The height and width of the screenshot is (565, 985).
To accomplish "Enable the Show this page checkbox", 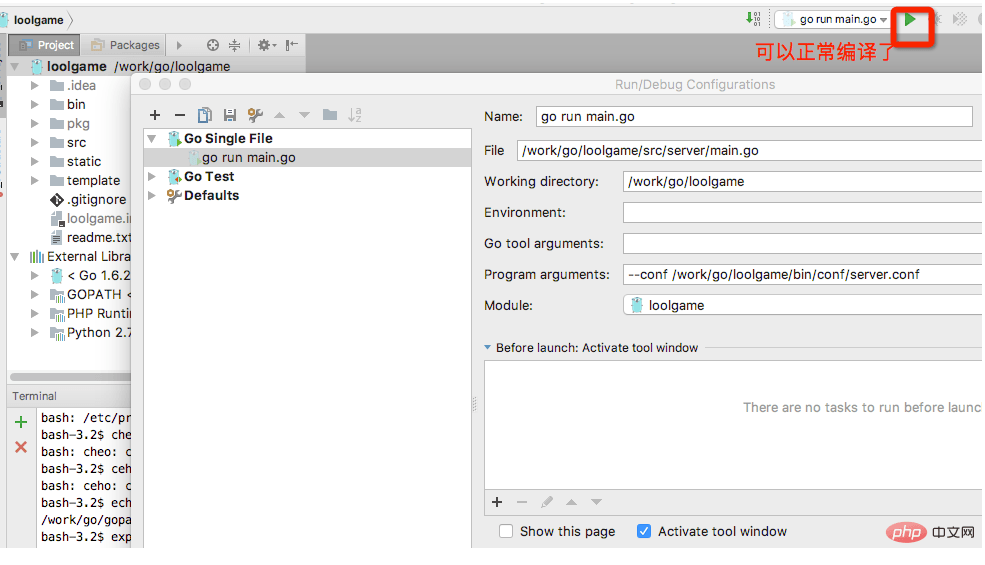I will click(x=506, y=532).
